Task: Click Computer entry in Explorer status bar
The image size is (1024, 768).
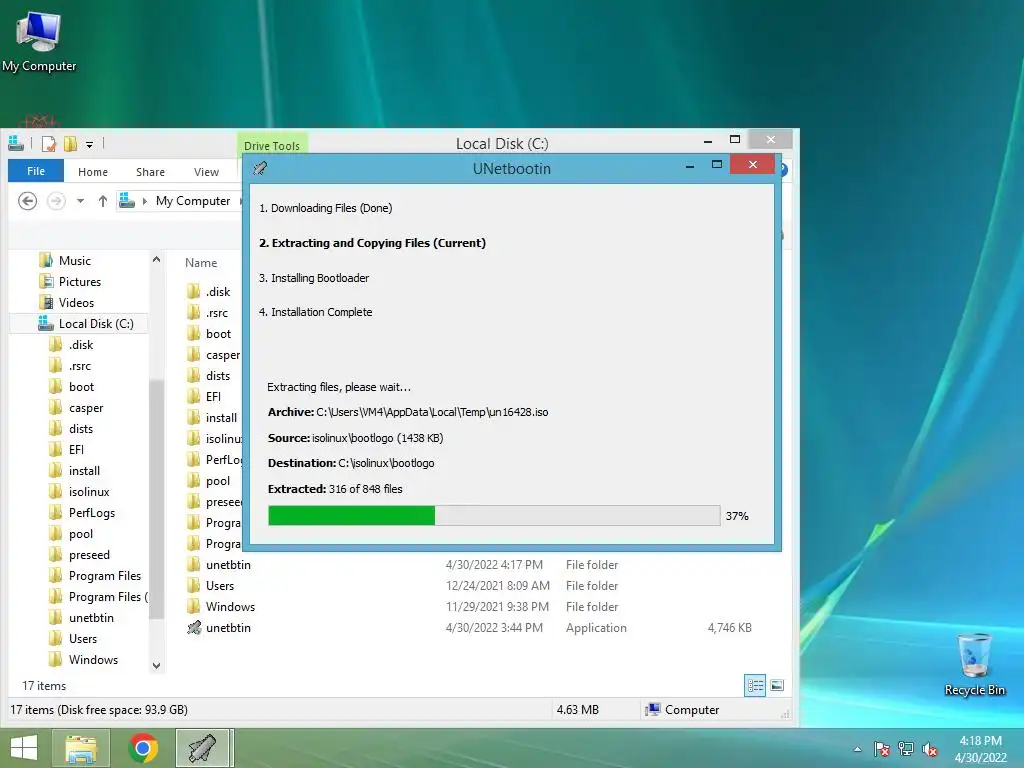Action: click(x=682, y=709)
